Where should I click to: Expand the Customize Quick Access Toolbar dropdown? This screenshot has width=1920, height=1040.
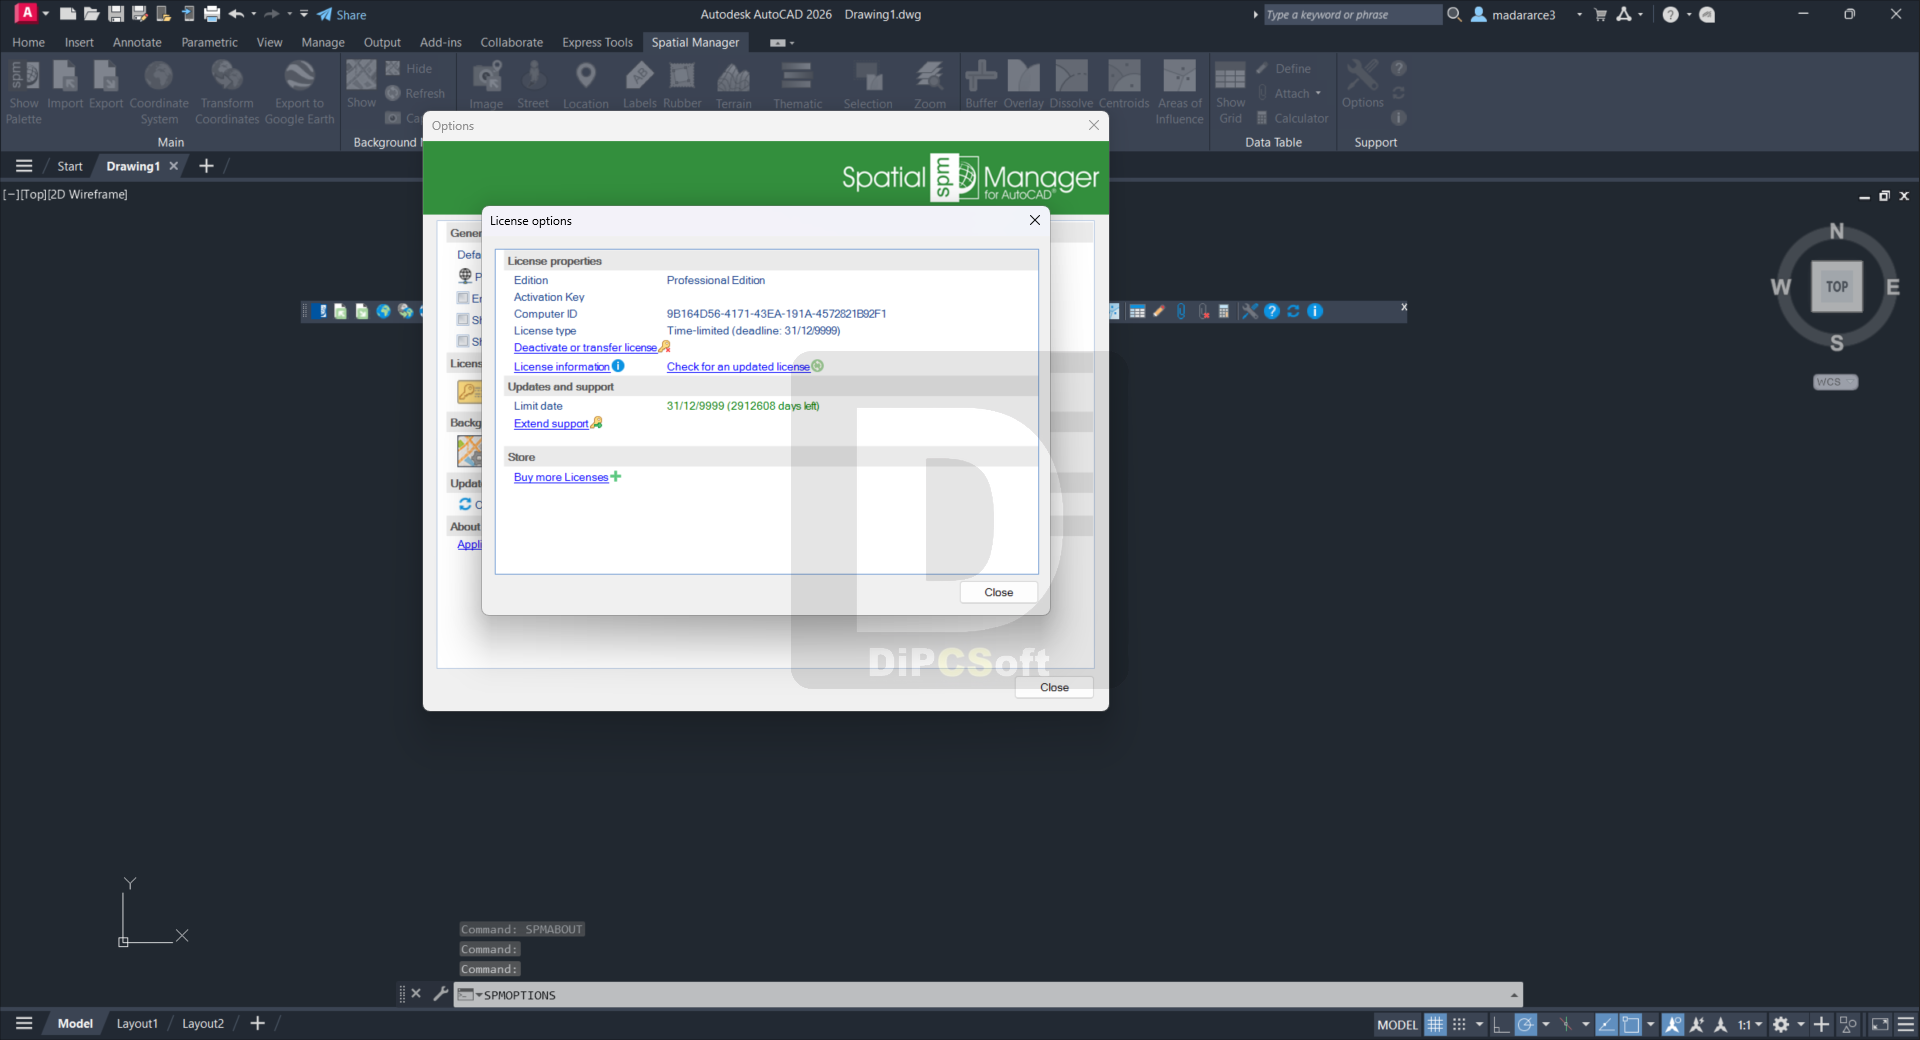pyautogui.click(x=304, y=14)
